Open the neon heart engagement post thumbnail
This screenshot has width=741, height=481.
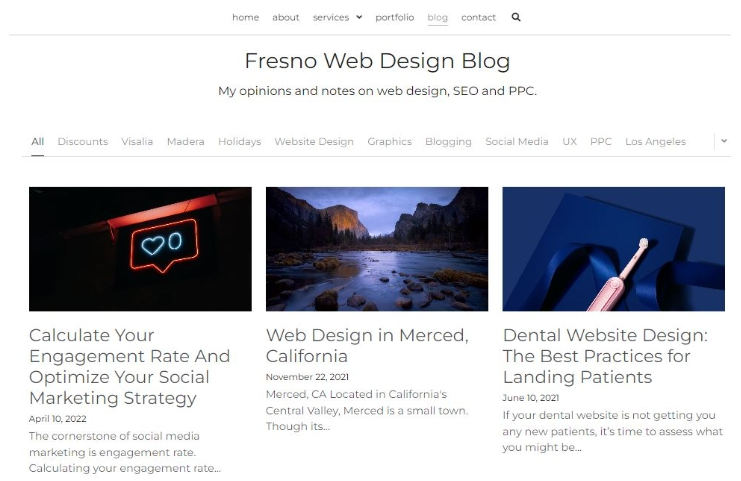pos(140,249)
